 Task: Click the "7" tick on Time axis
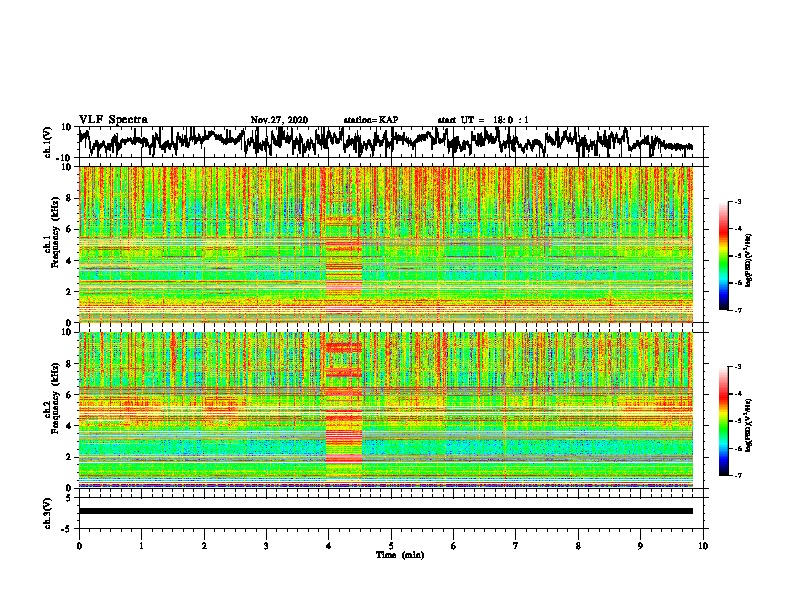pos(516,546)
